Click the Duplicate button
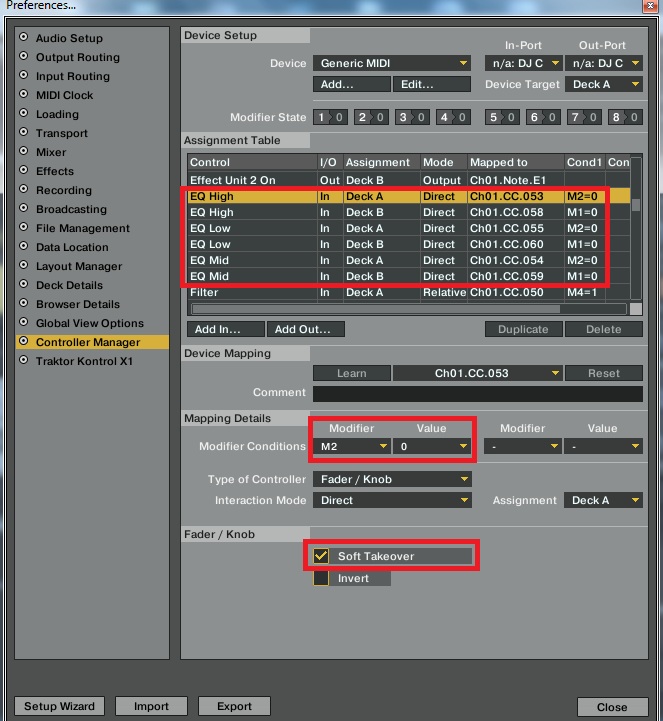 tap(524, 329)
